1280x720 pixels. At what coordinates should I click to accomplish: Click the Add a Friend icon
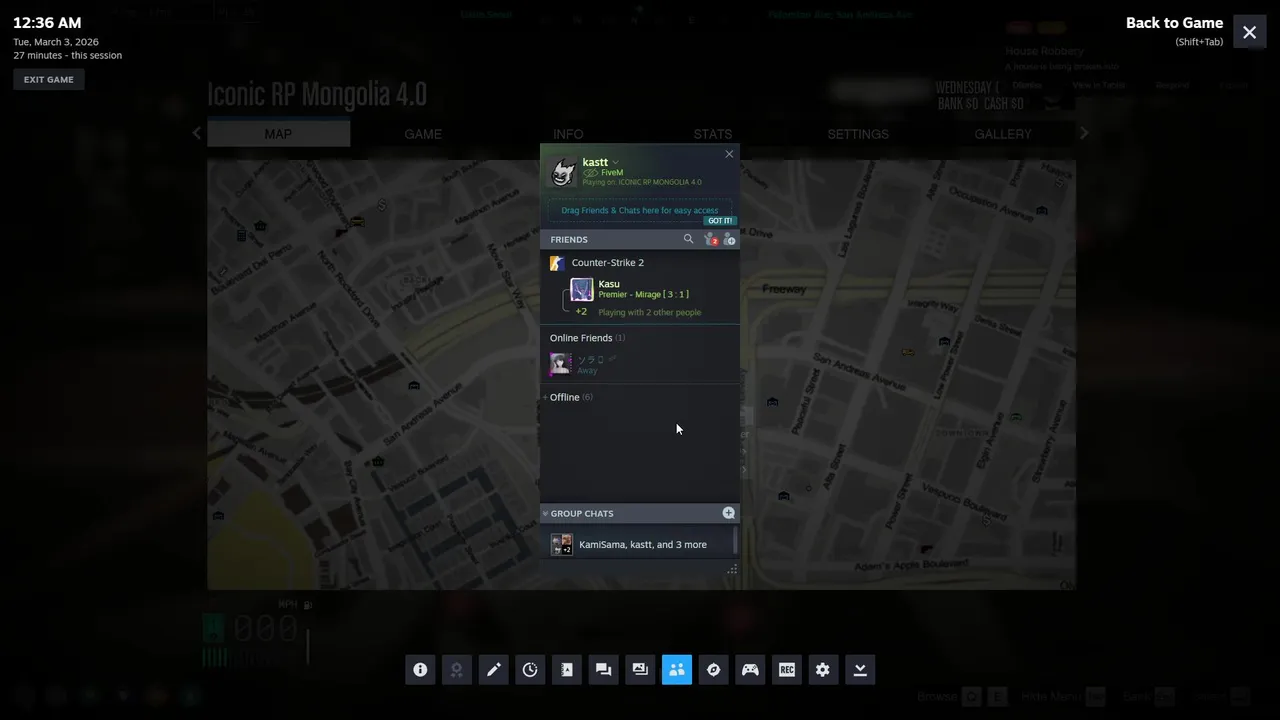point(729,239)
